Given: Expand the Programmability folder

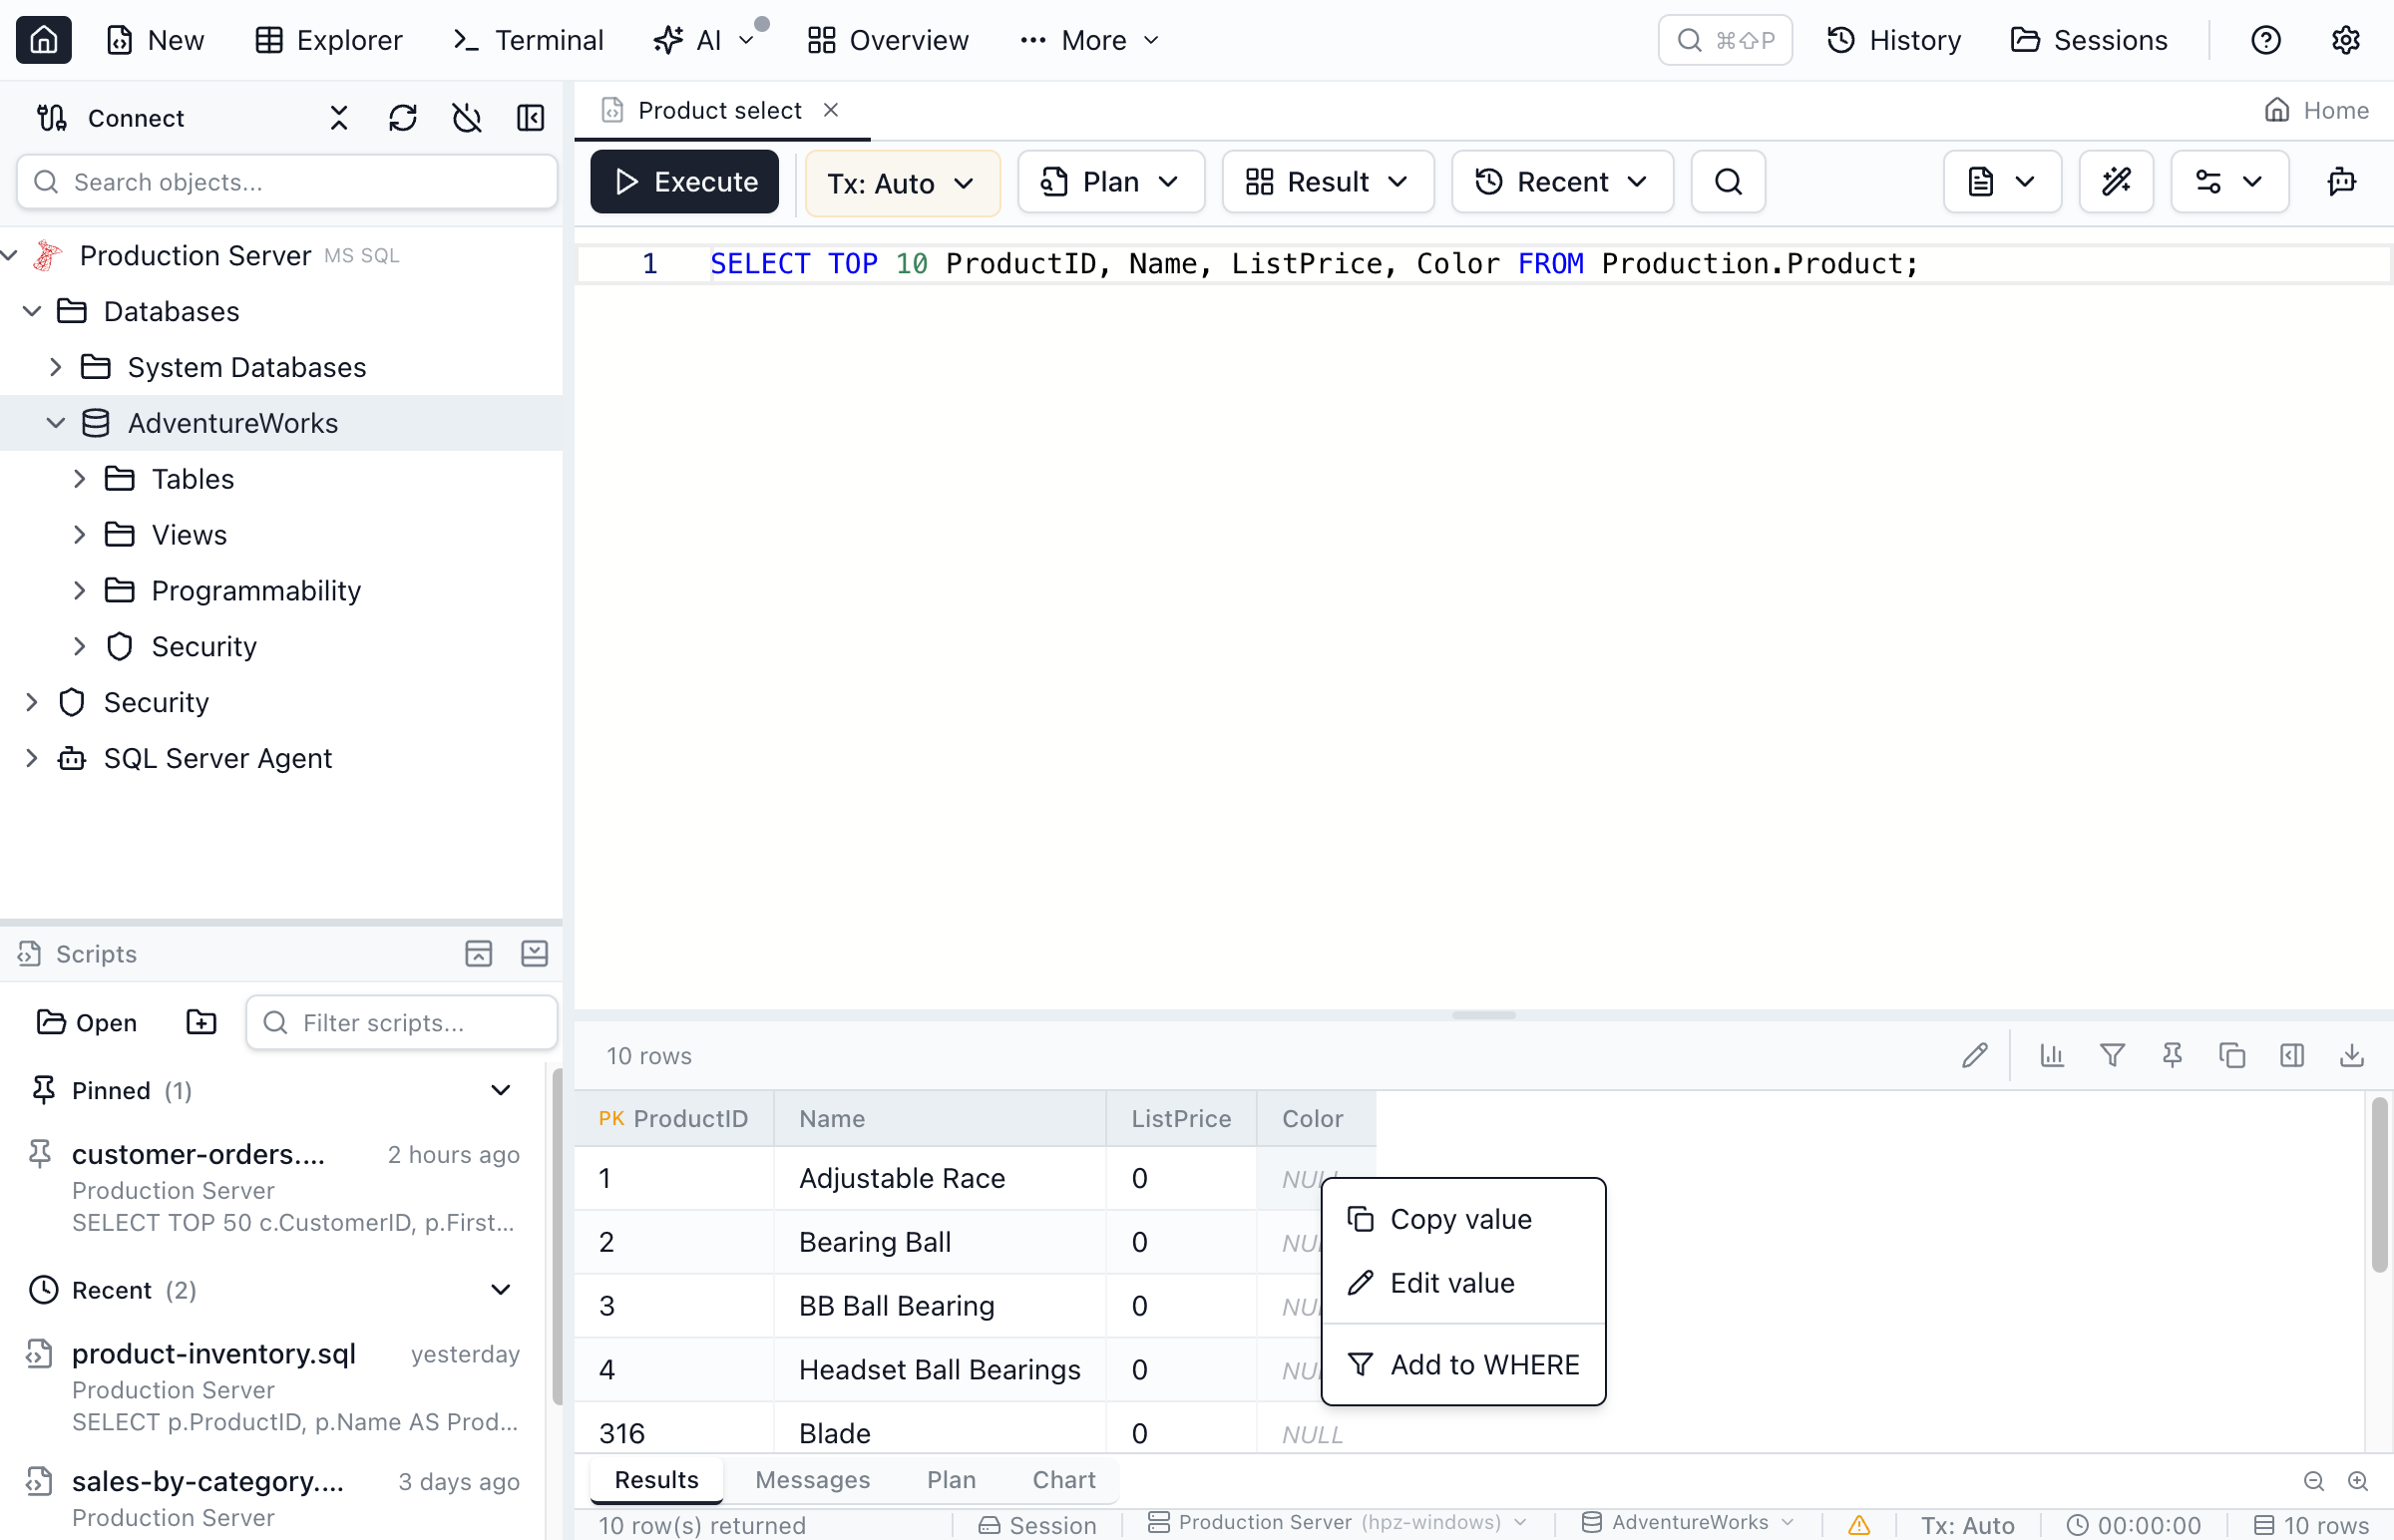Looking at the screenshot, I should click(x=80, y=591).
